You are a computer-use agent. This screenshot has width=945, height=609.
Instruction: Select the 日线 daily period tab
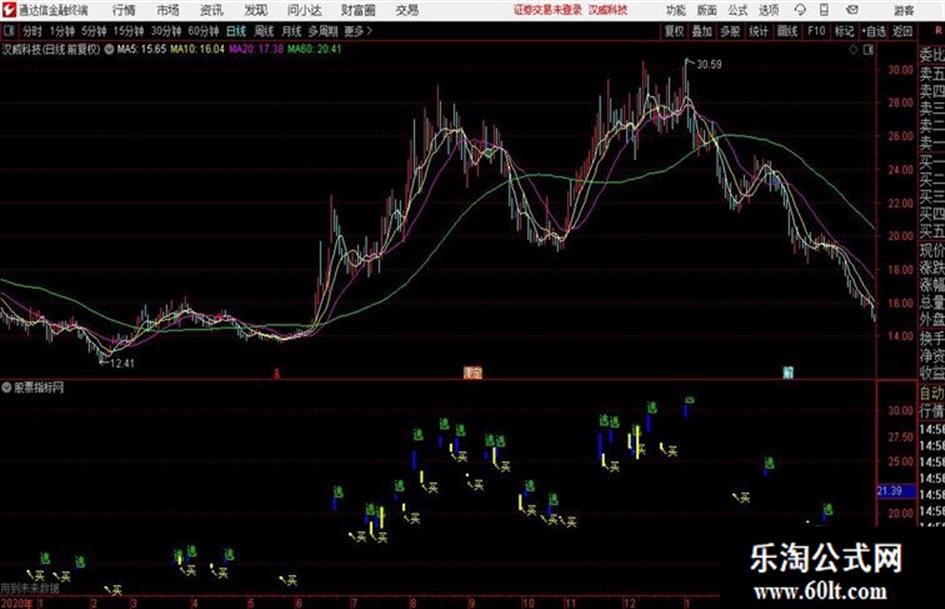coord(236,31)
